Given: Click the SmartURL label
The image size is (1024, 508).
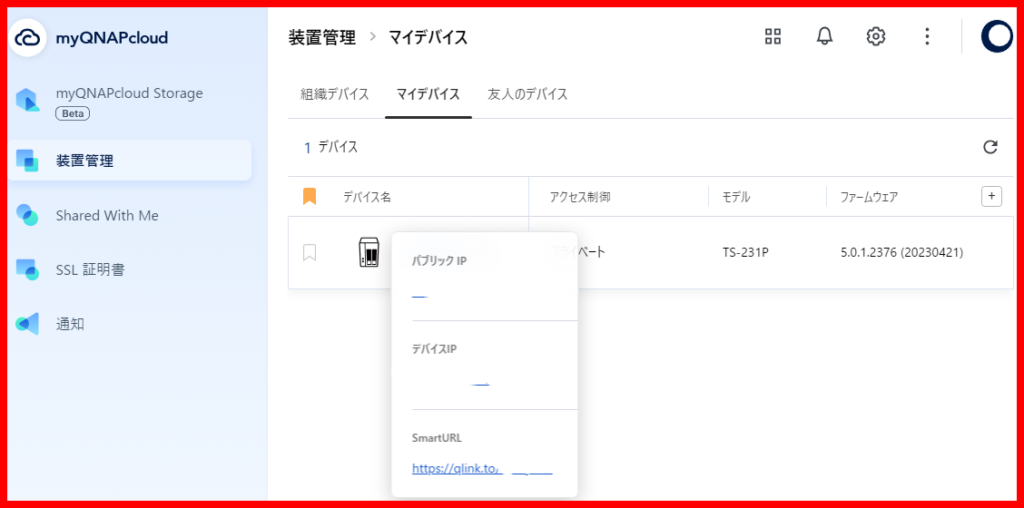Looking at the screenshot, I should (x=437, y=438).
